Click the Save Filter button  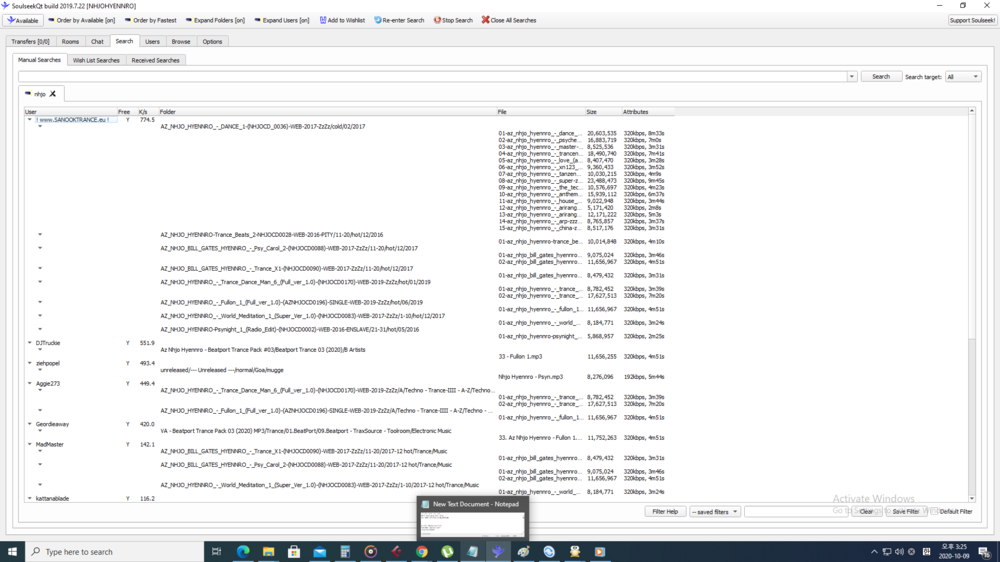(x=905, y=511)
